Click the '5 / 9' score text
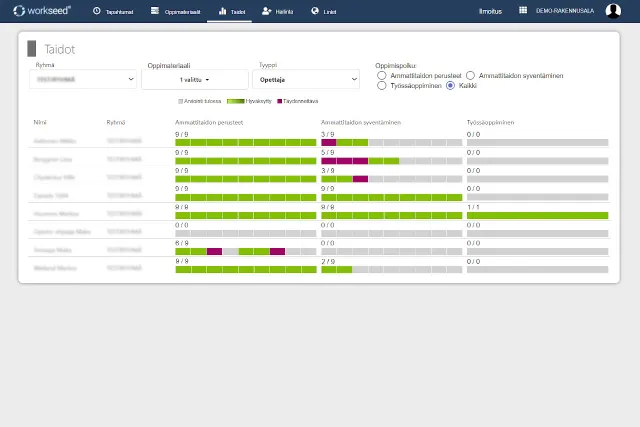 (x=327, y=153)
